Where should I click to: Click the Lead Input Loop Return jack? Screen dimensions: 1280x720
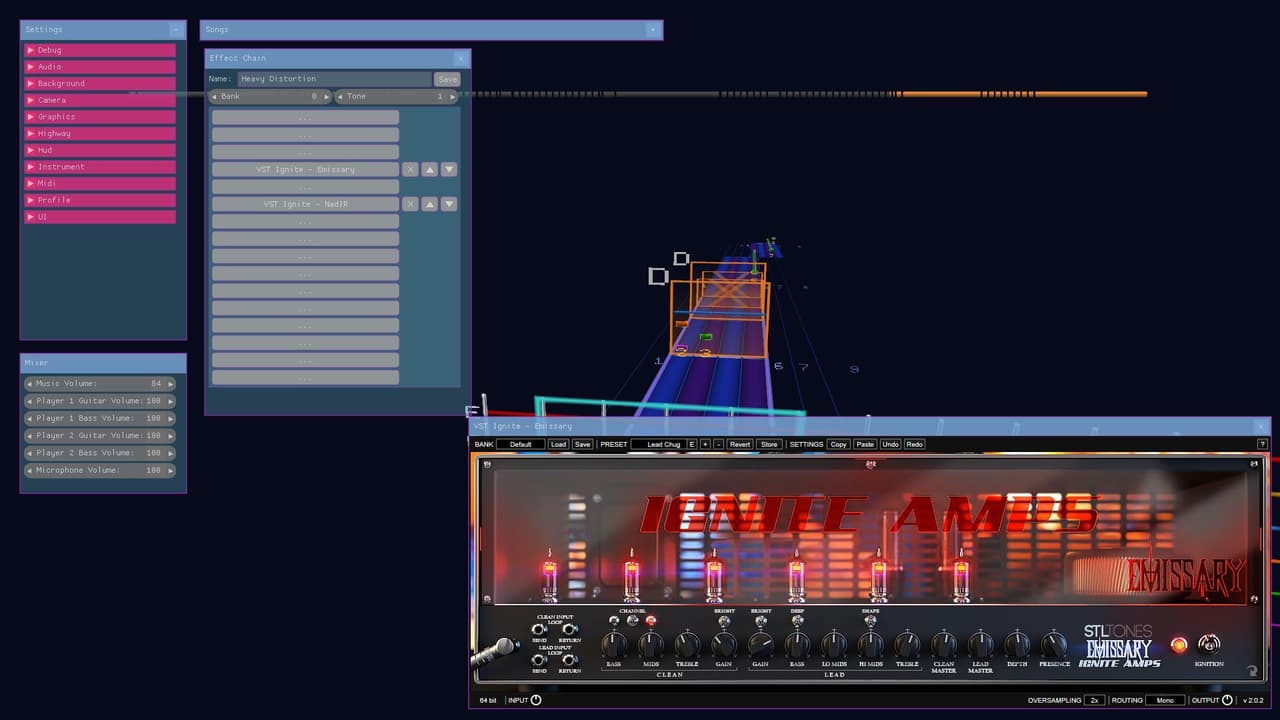pyautogui.click(x=569, y=660)
